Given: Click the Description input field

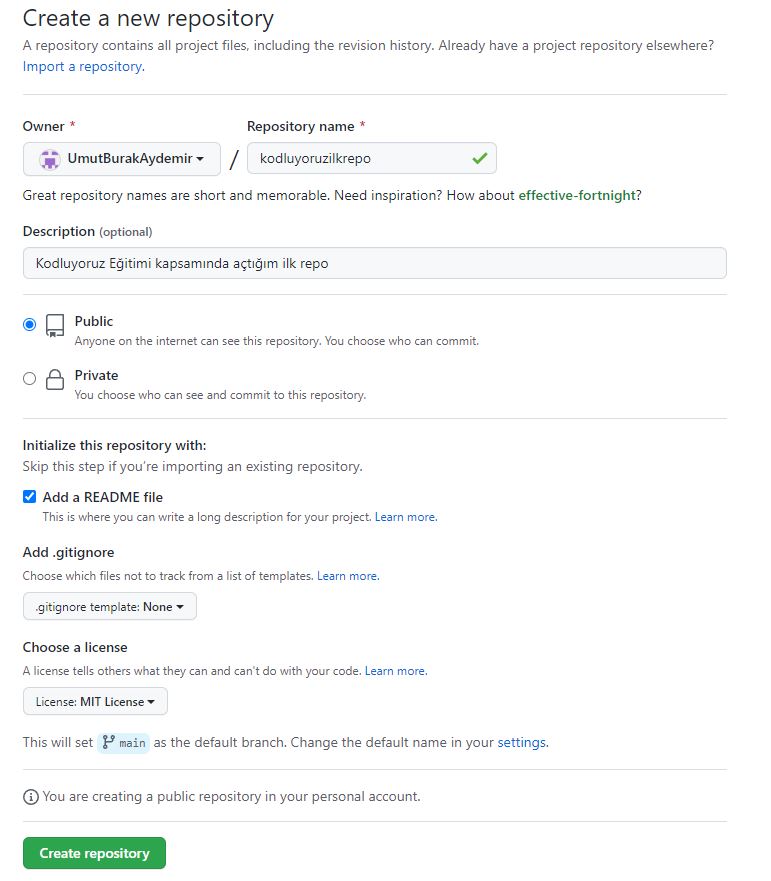Looking at the screenshot, I should (374, 263).
